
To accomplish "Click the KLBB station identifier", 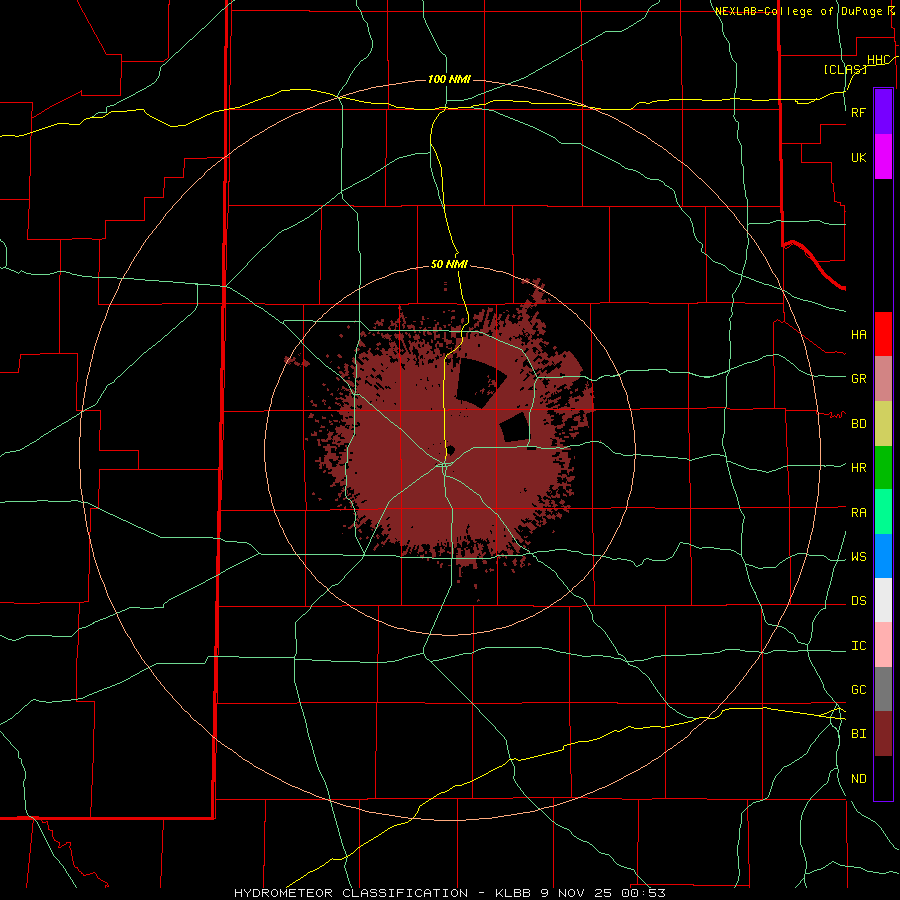I will point(511,893).
